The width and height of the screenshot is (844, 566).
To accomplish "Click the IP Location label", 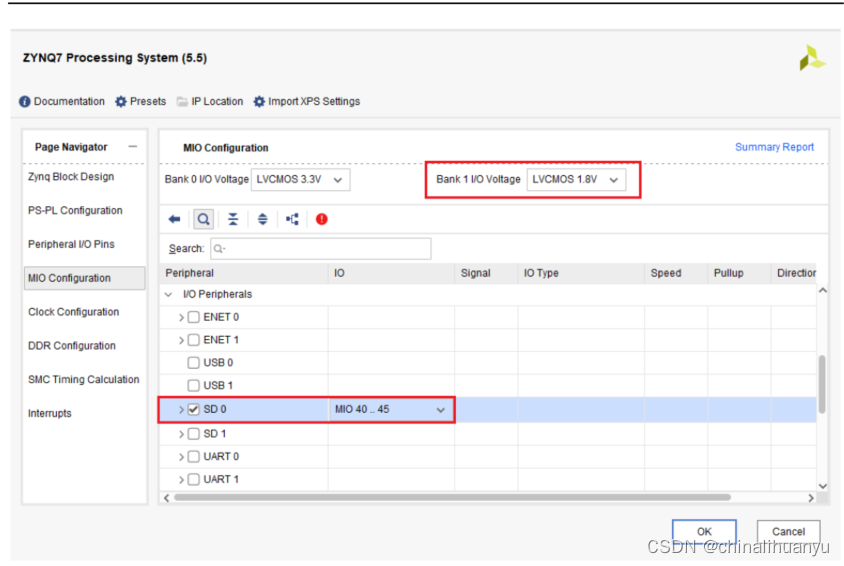I will tap(217, 101).
